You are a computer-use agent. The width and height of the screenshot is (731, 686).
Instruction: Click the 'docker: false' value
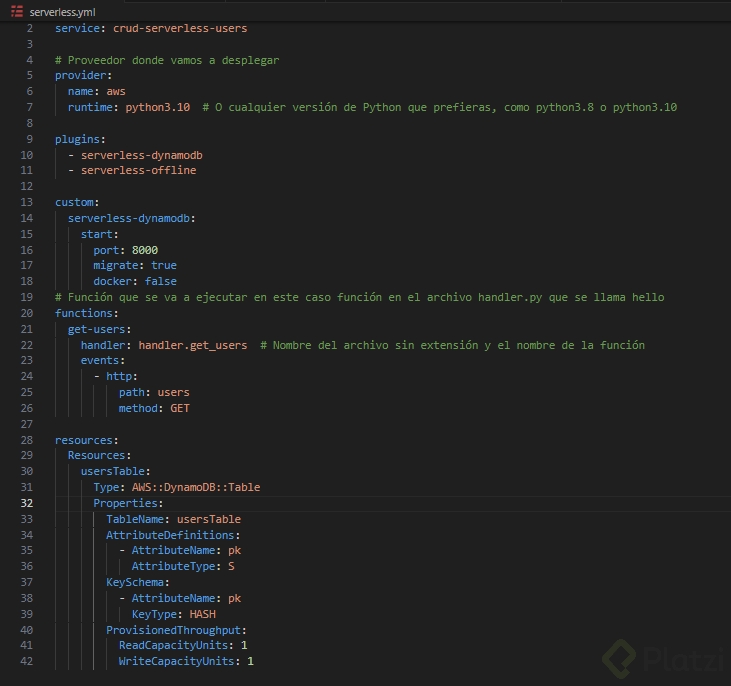pos(160,281)
